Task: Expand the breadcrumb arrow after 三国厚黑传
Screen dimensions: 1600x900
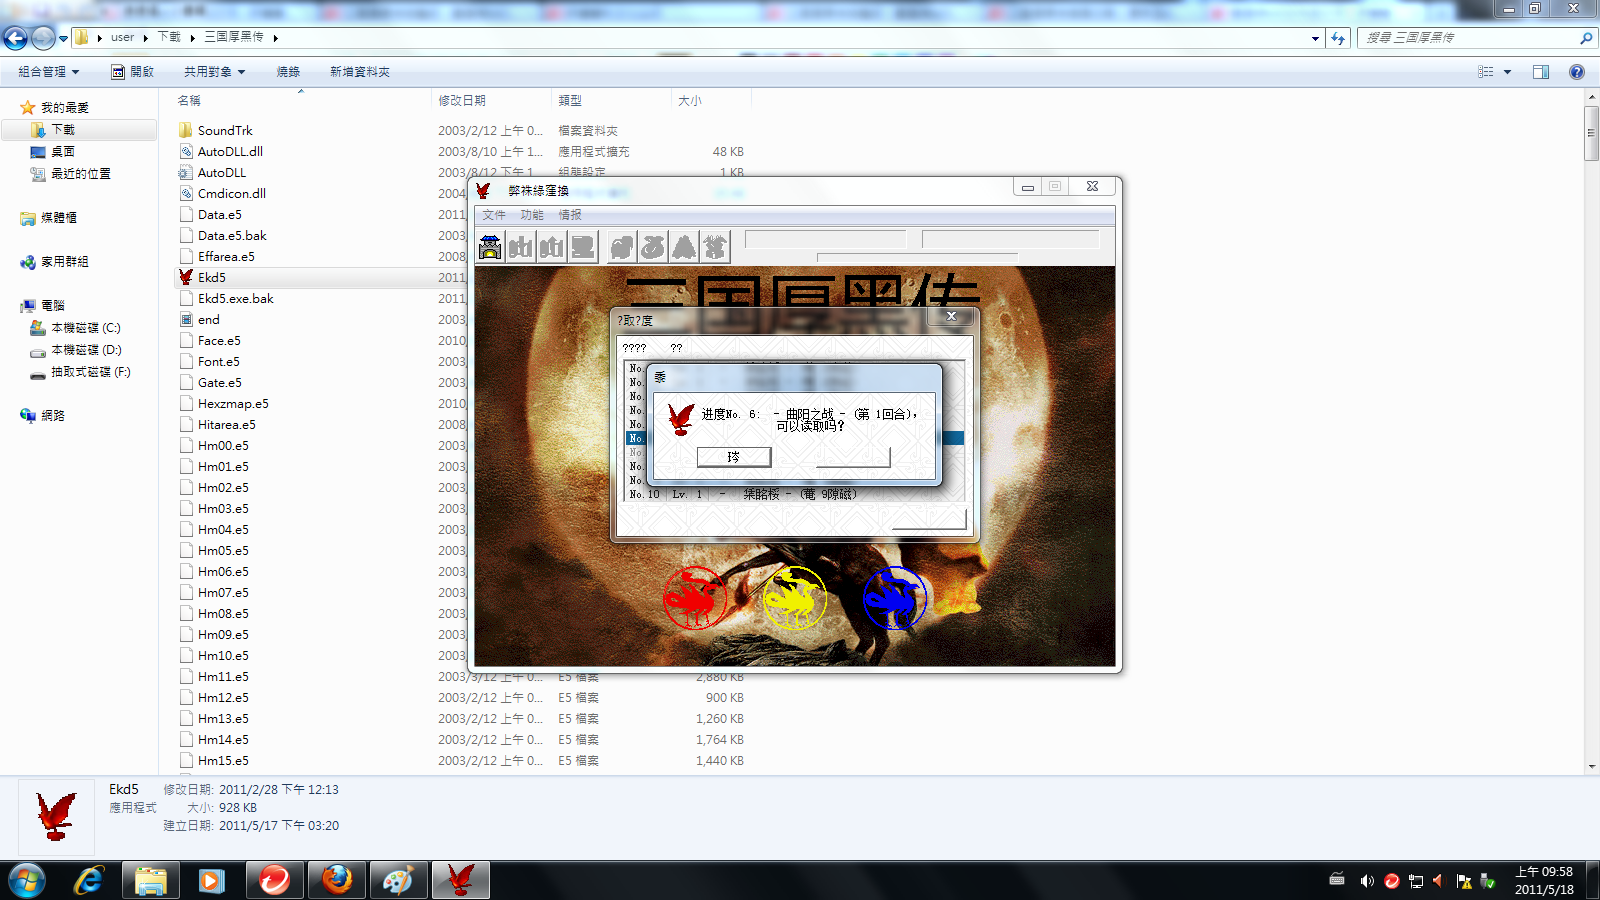Action: [x=275, y=38]
